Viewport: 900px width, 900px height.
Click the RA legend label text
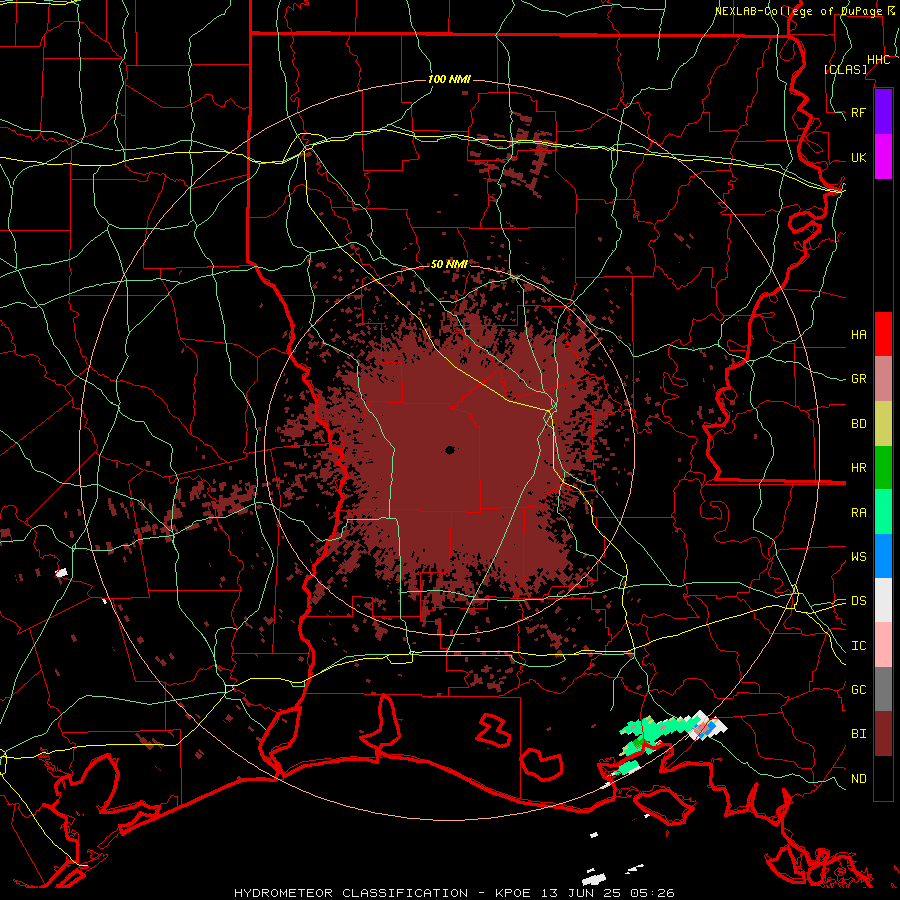[x=858, y=512]
